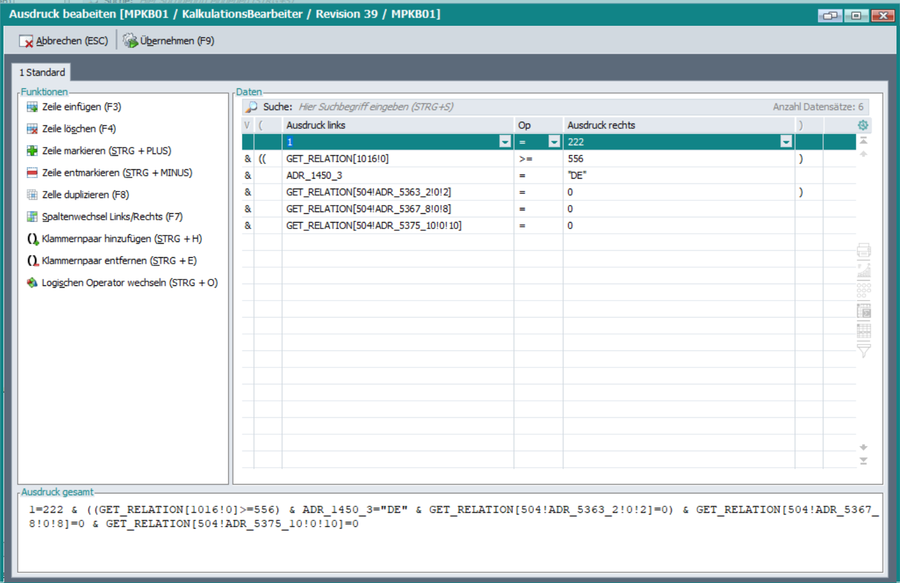Open the Op operator dropdown in first row
The width and height of the screenshot is (900, 583).
coord(555,143)
